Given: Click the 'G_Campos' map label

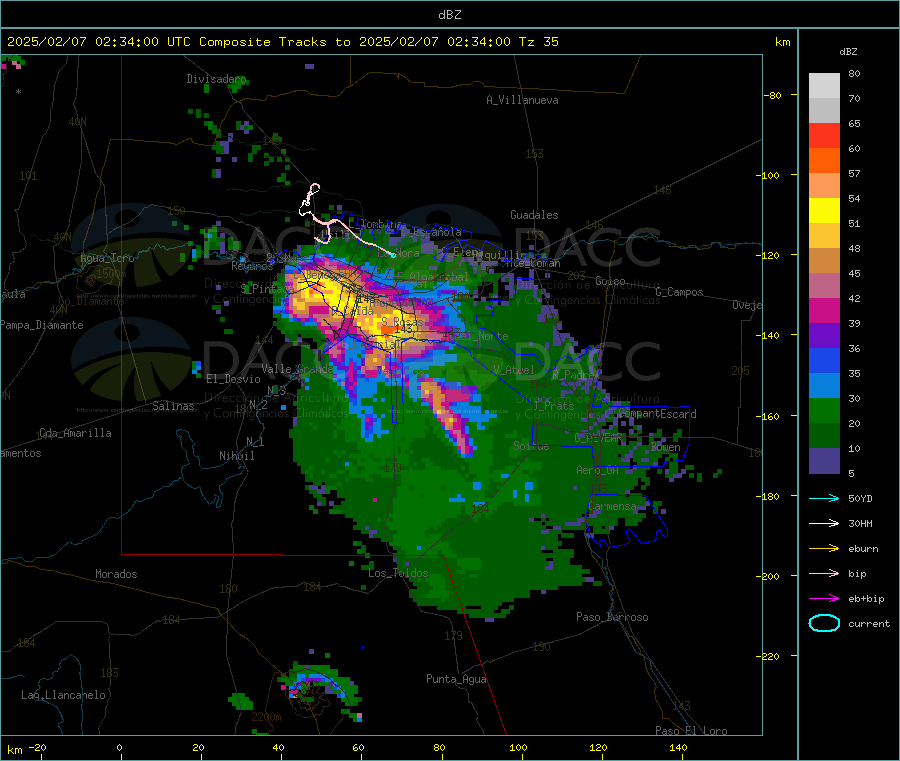Looking at the screenshot, I should (680, 292).
